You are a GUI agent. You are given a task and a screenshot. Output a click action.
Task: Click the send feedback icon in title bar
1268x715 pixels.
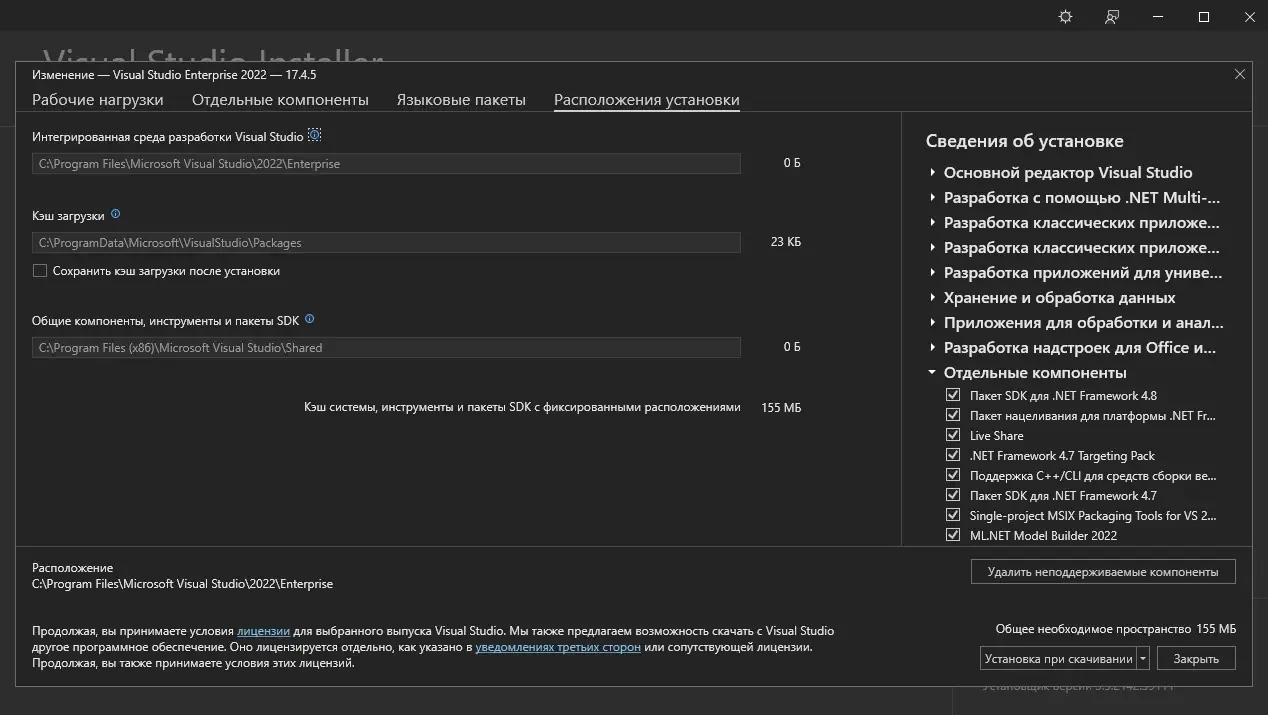click(1111, 16)
